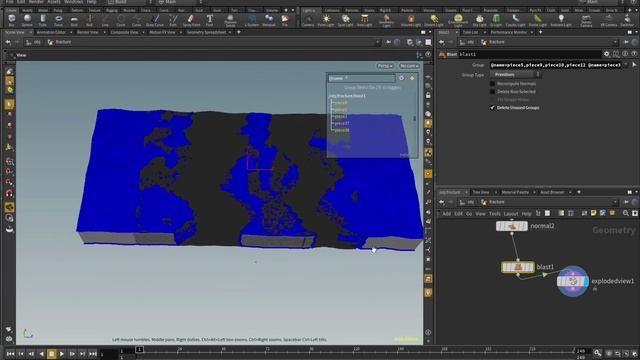Open the Group field dropdown arrow
The image size is (640, 360).
tap(626, 65)
